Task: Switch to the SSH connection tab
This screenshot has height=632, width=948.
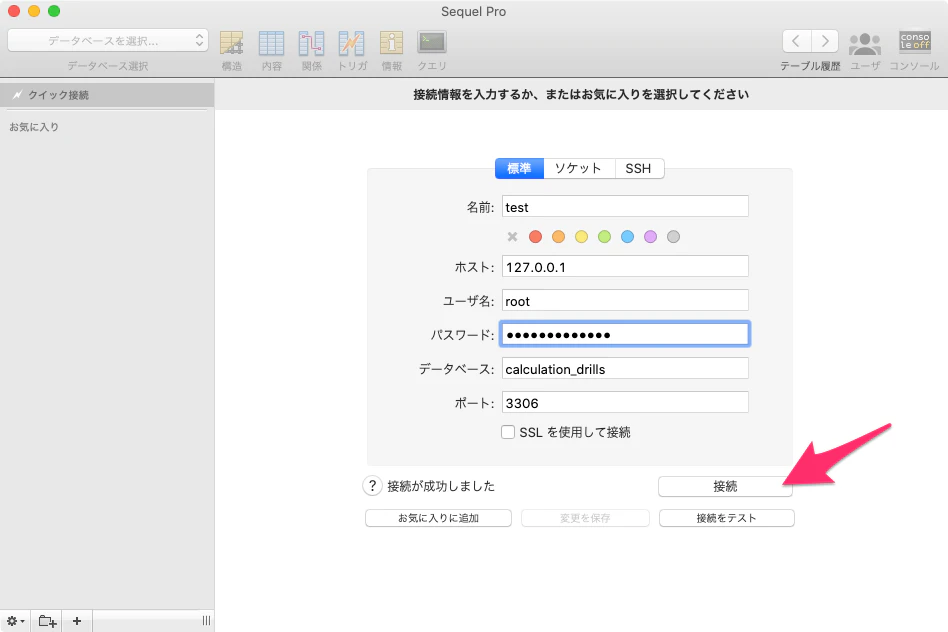Action: (638, 168)
